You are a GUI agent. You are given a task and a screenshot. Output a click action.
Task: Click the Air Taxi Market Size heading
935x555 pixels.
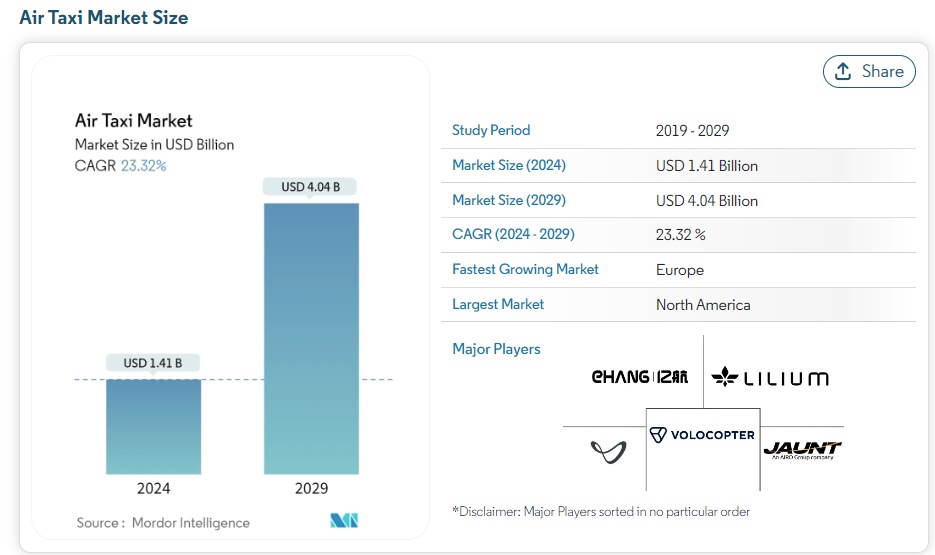pos(104,18)
